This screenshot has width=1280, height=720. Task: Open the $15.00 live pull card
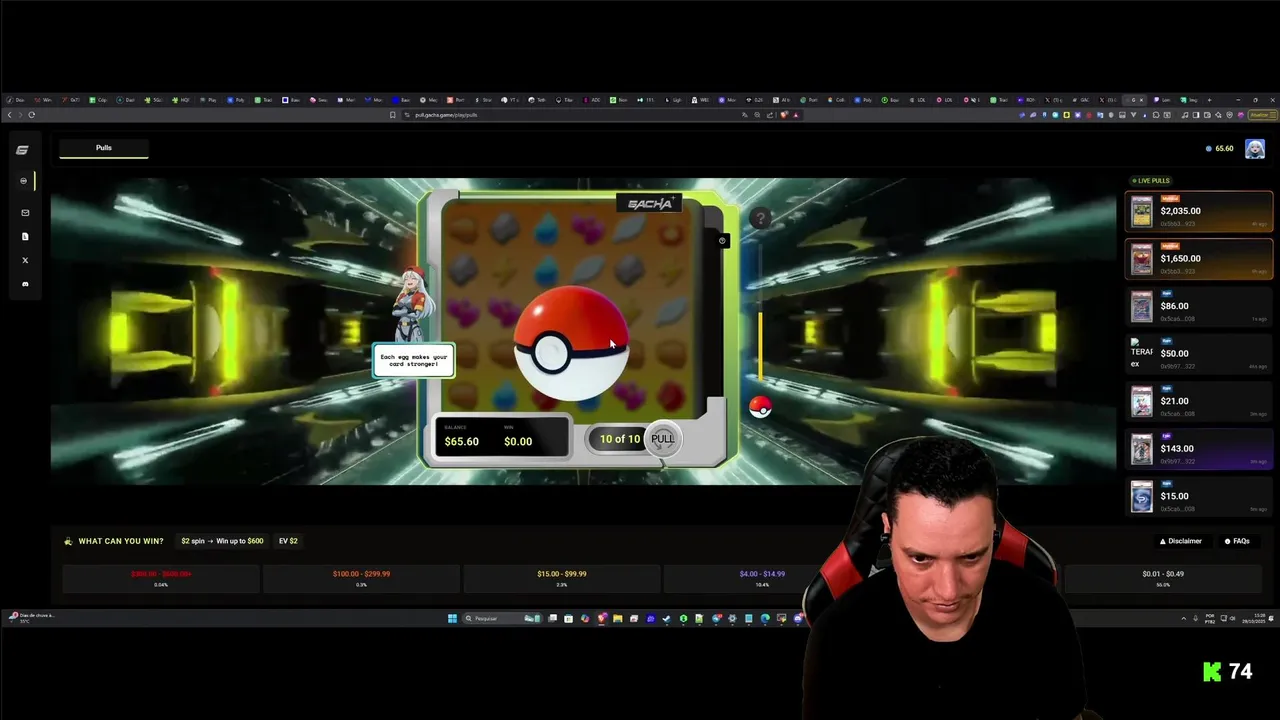(x=1199, y=496)
